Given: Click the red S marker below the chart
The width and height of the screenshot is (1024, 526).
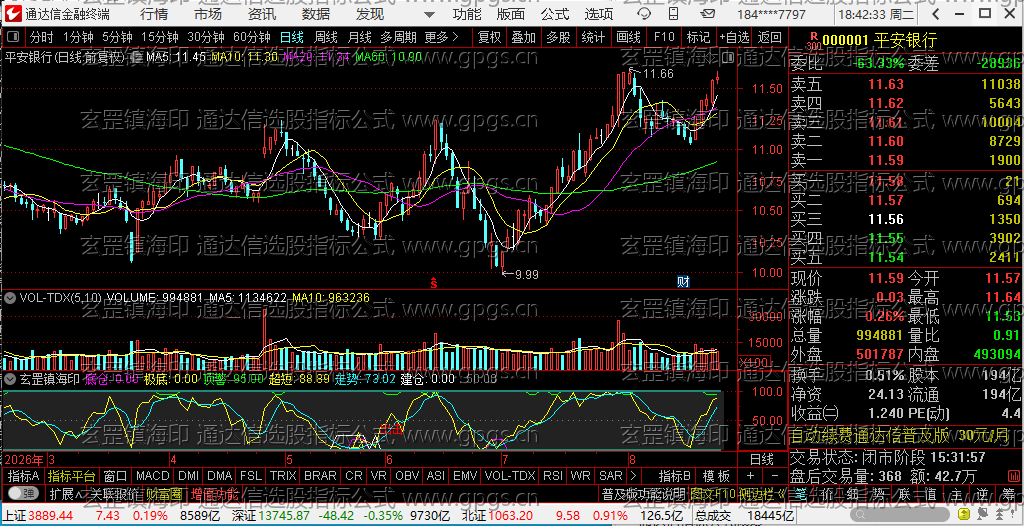Looking at the screenshot, I should 433,282.
